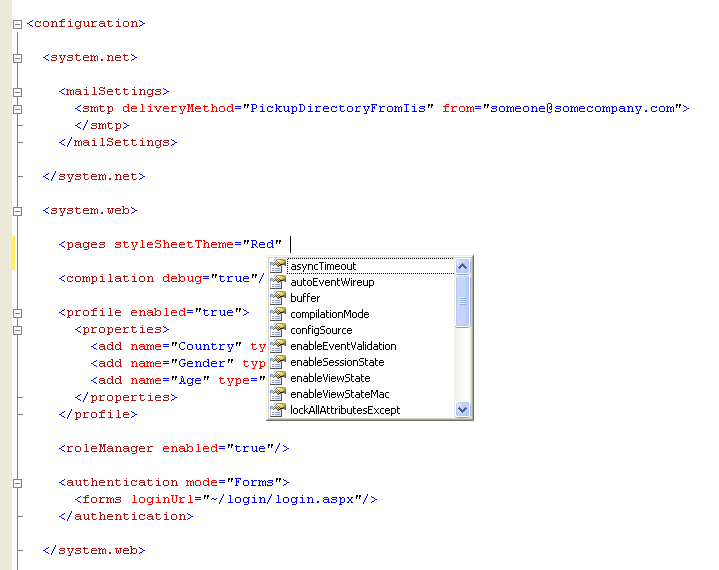Click the closing </system.net> tag
Viewport: 719px width, 570px height.
tap(94, 176)
